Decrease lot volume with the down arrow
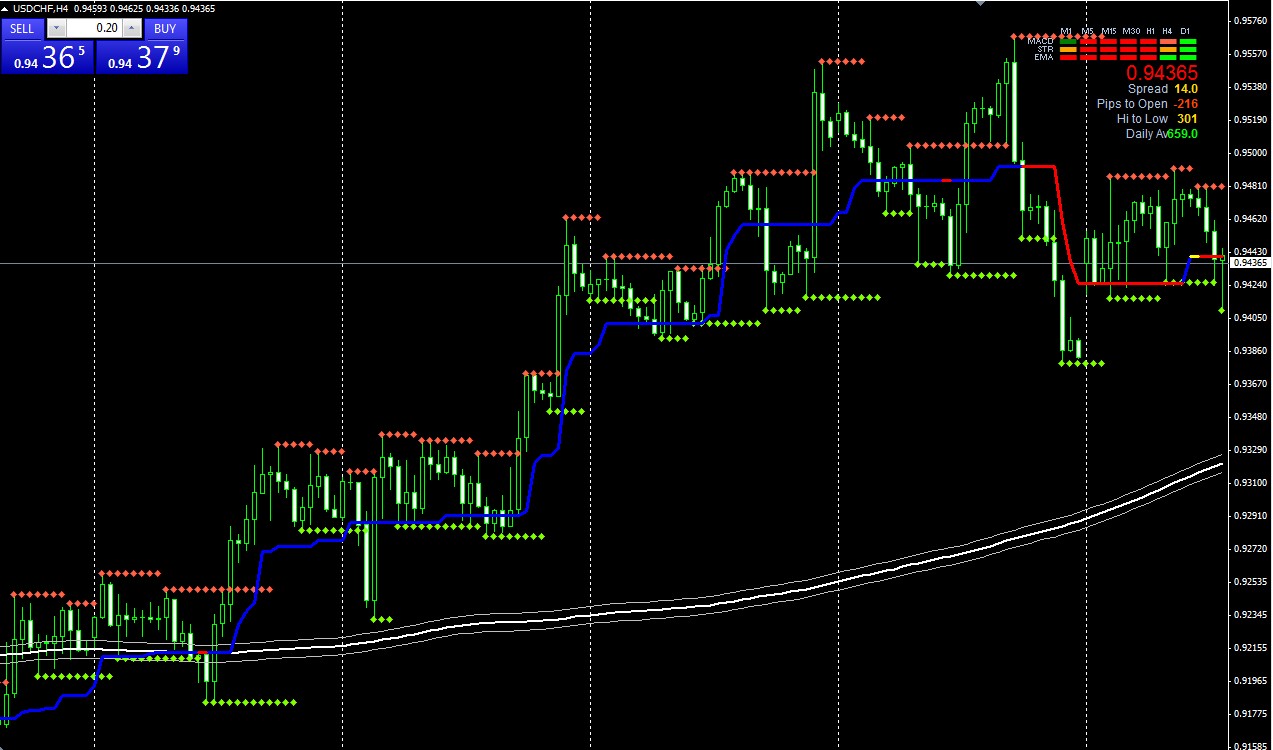The height and width of the screenshot is (750, 1273). point(56,29)
